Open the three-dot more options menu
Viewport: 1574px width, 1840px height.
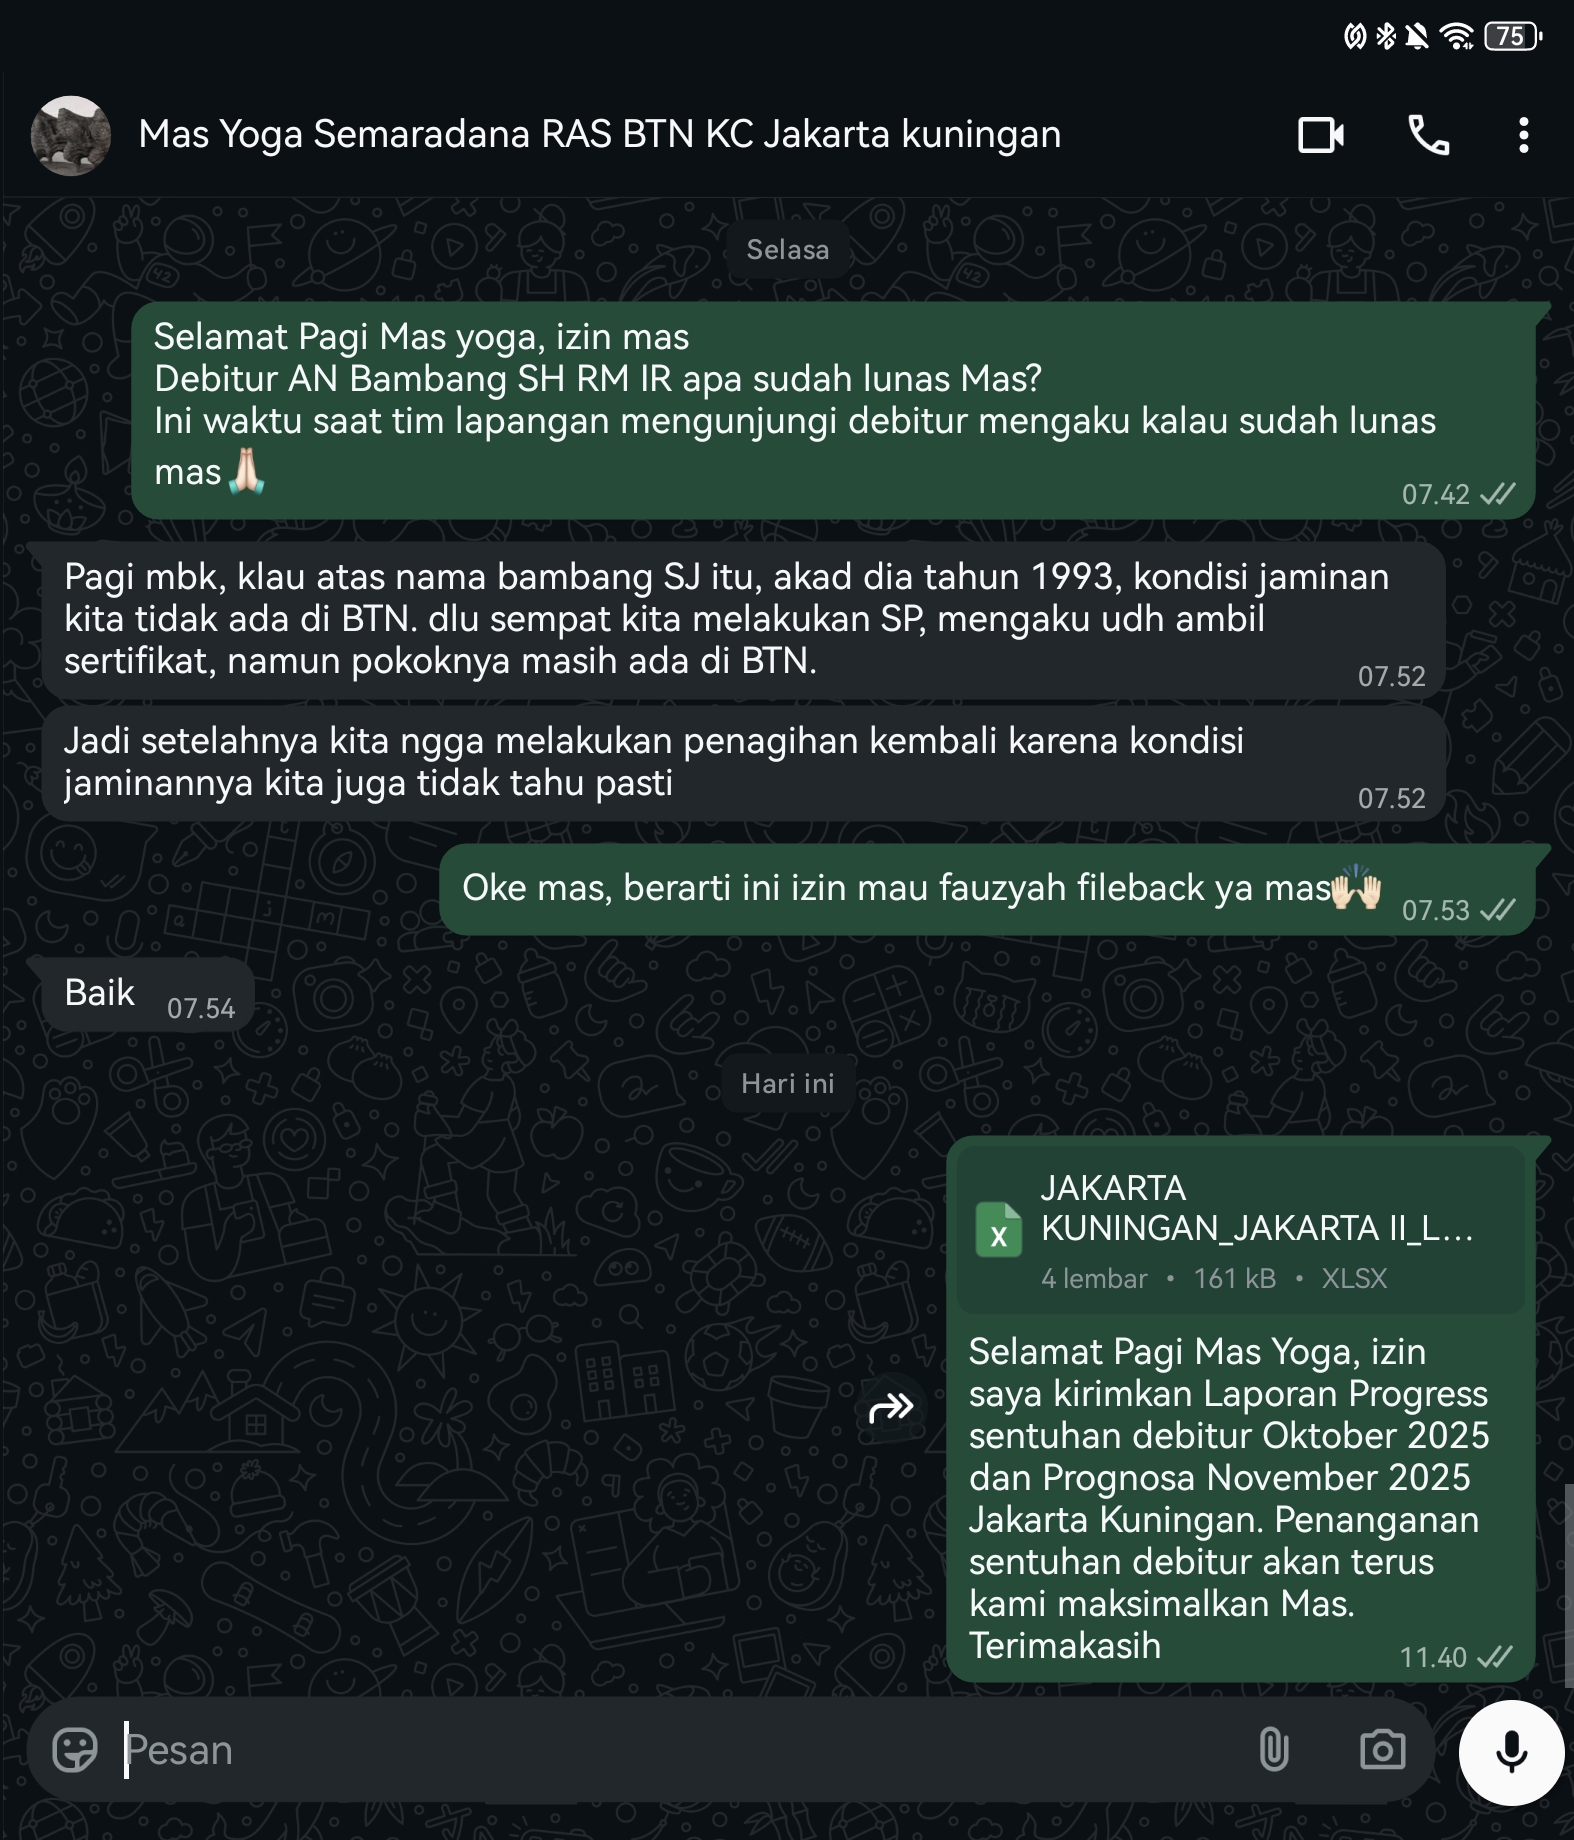click(x=1523, y=135)
